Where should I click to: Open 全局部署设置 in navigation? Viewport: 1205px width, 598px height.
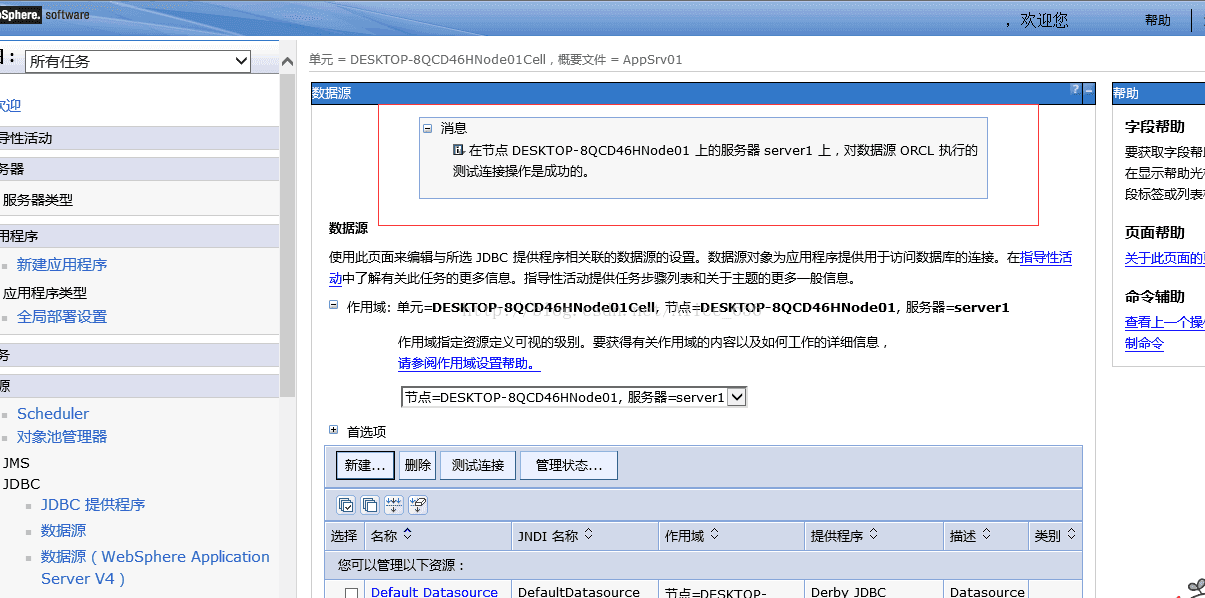[62, 317]
